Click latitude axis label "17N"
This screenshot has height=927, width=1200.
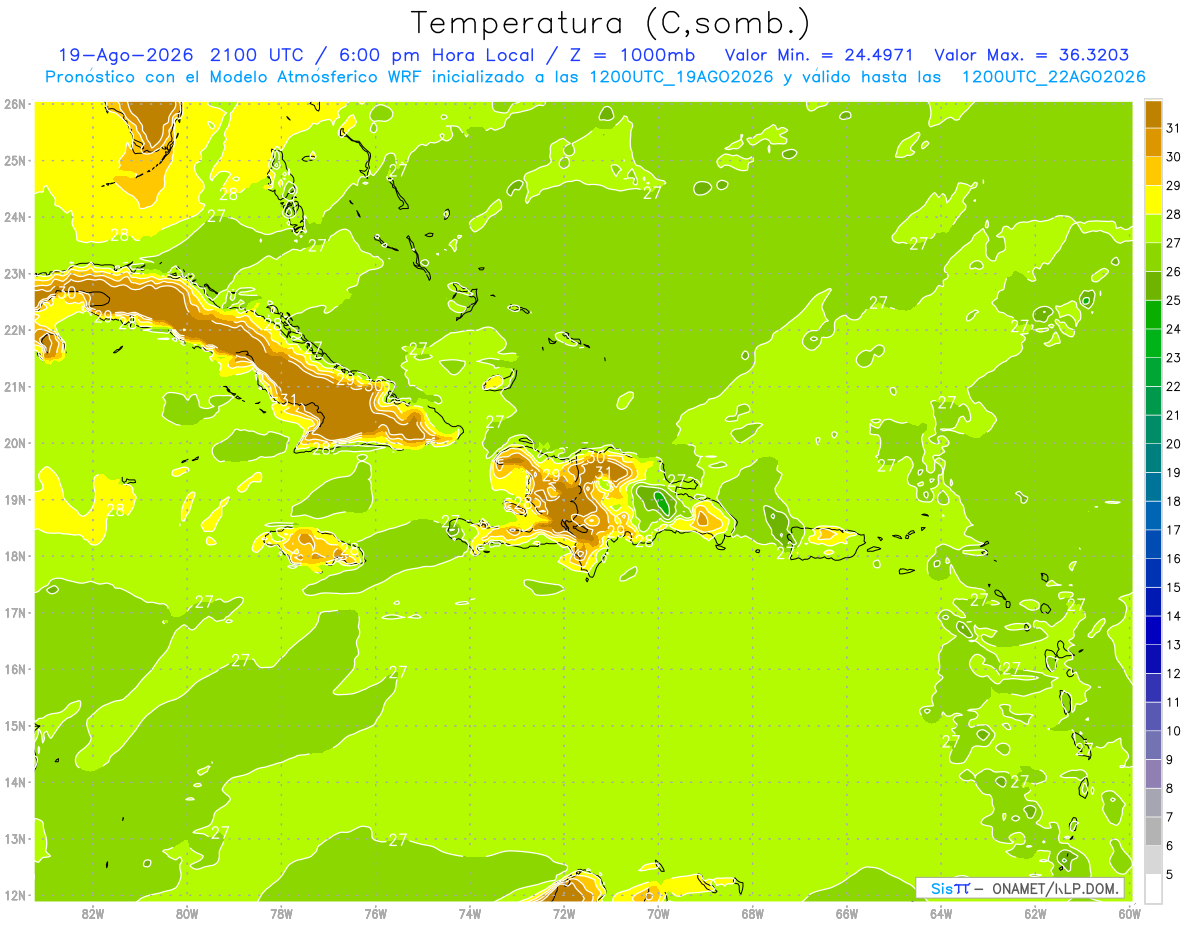[14, 612]
